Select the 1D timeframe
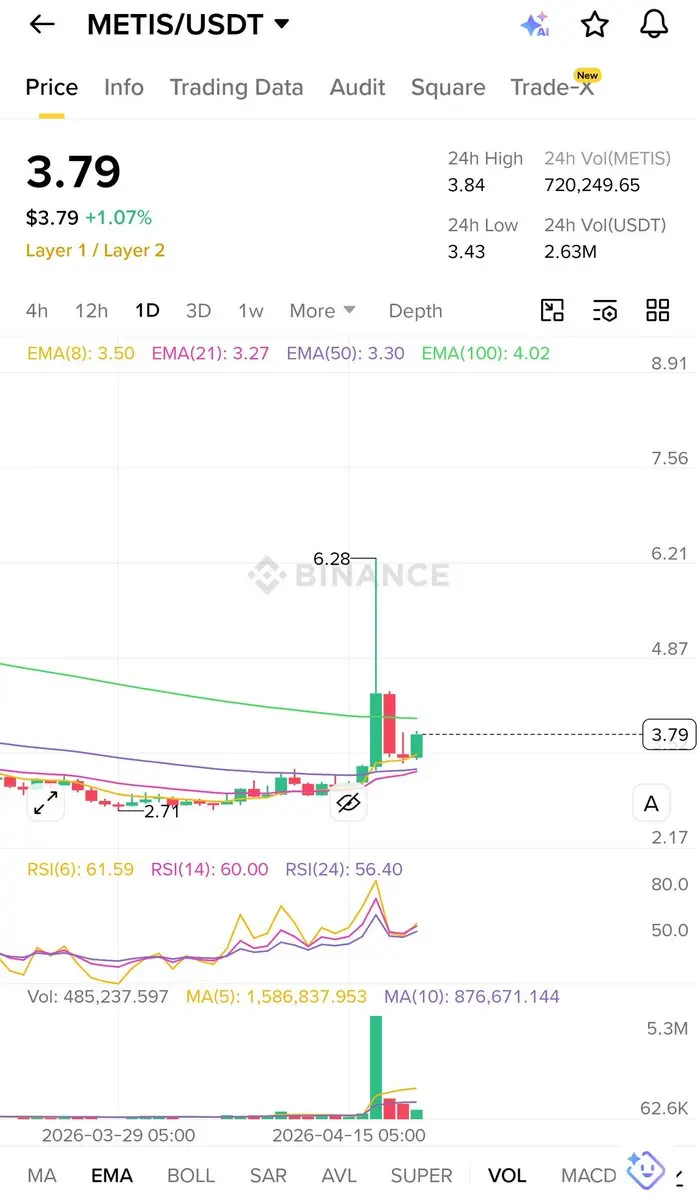 [x=147, y=311]
